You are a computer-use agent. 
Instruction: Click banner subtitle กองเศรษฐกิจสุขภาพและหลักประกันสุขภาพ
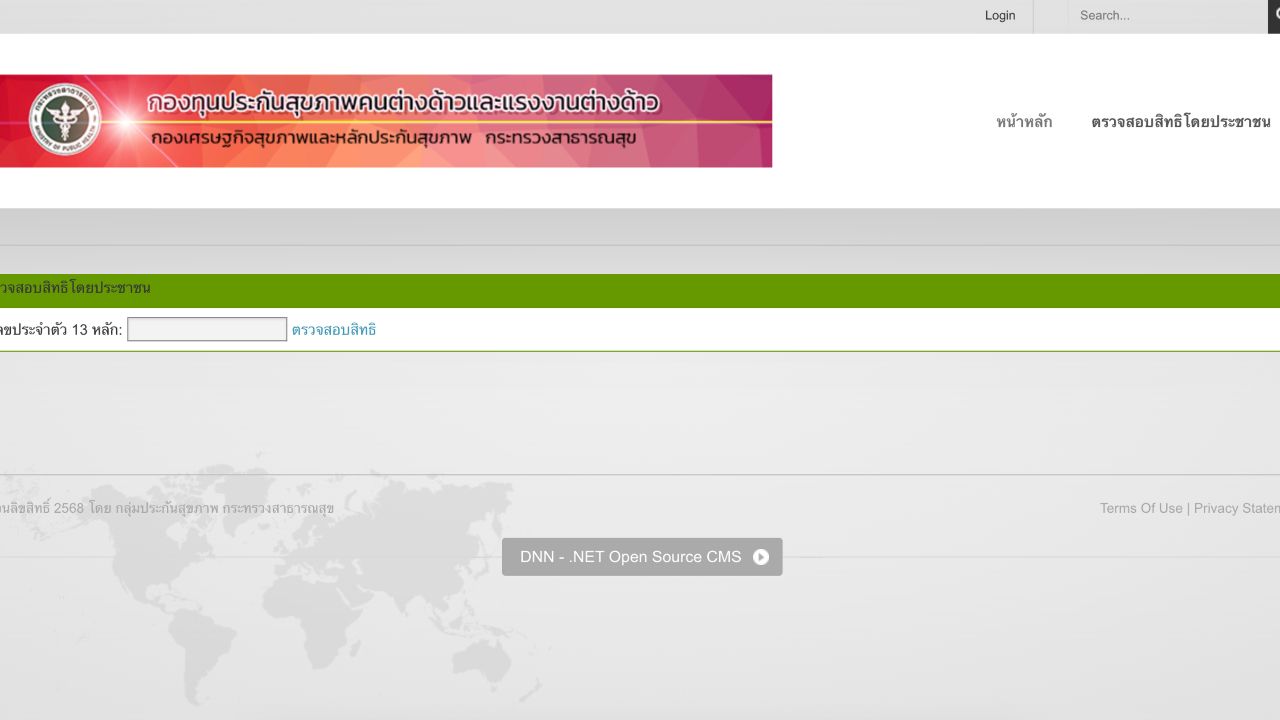tap(311, 138)
